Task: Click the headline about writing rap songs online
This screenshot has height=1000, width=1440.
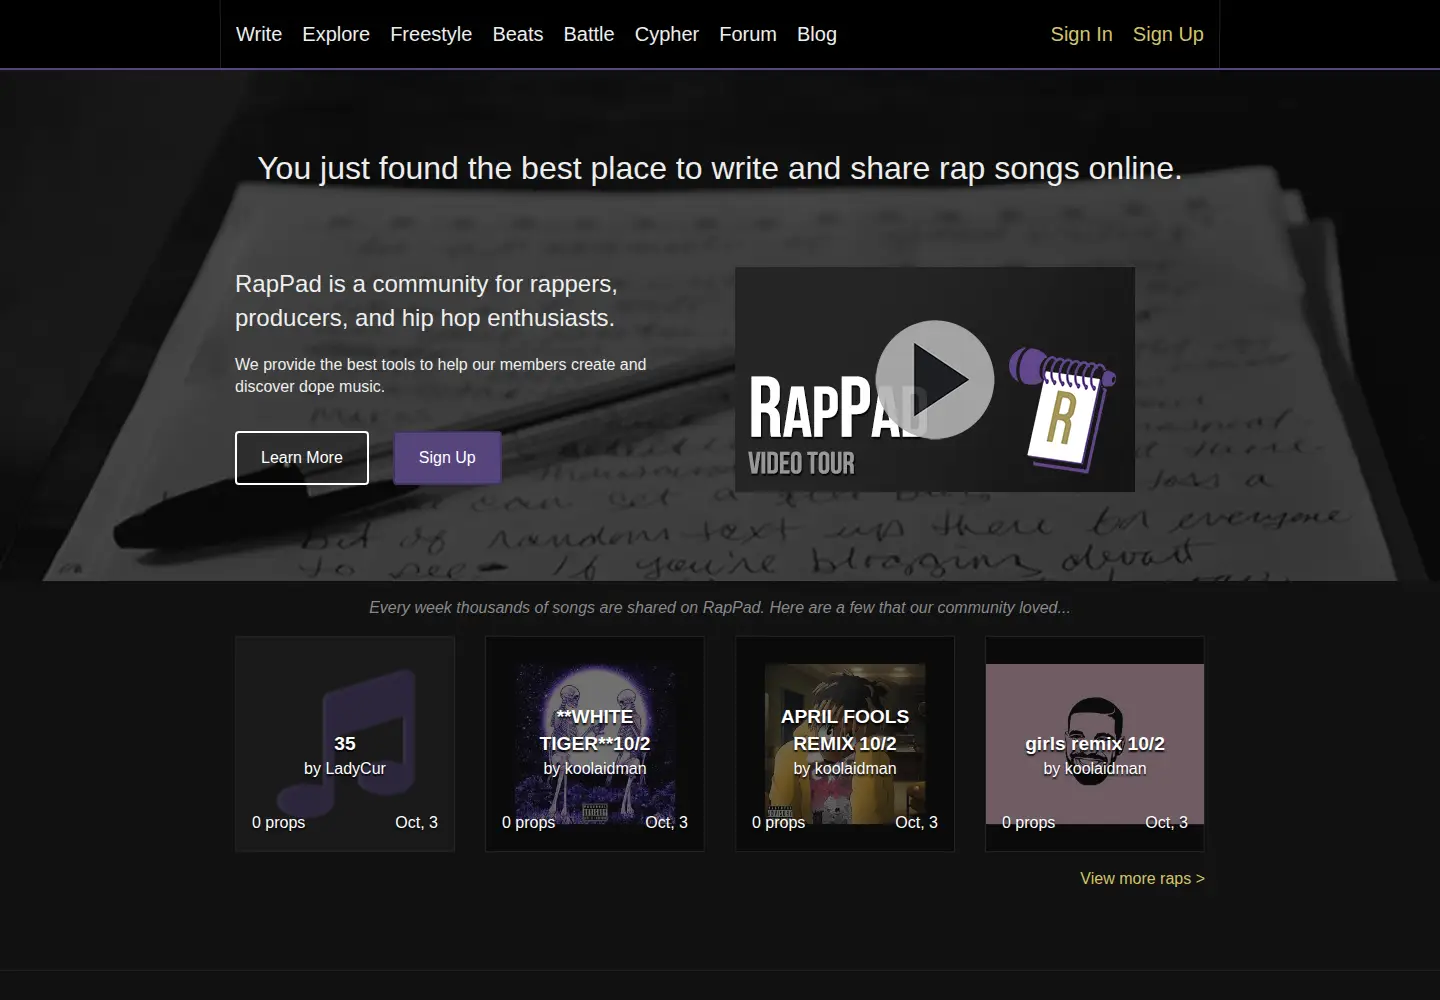Action: point(720,168)
